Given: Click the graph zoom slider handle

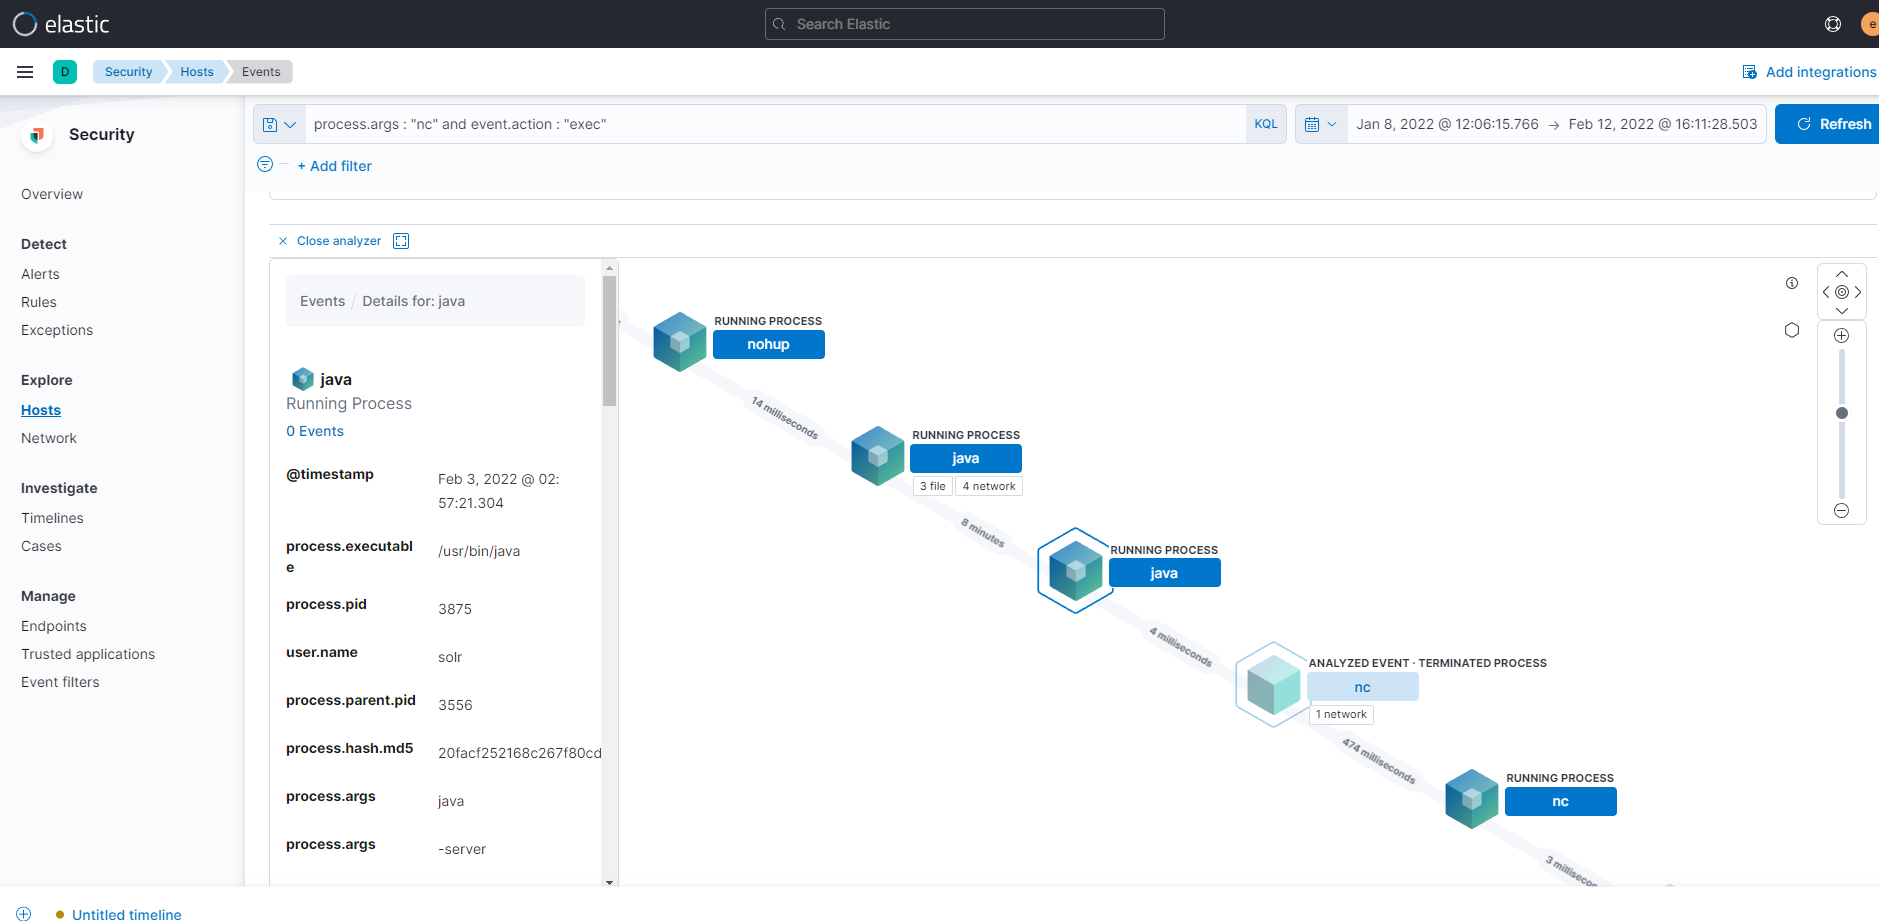Looking at the screenshot, I should click(x=1841, y=413).
